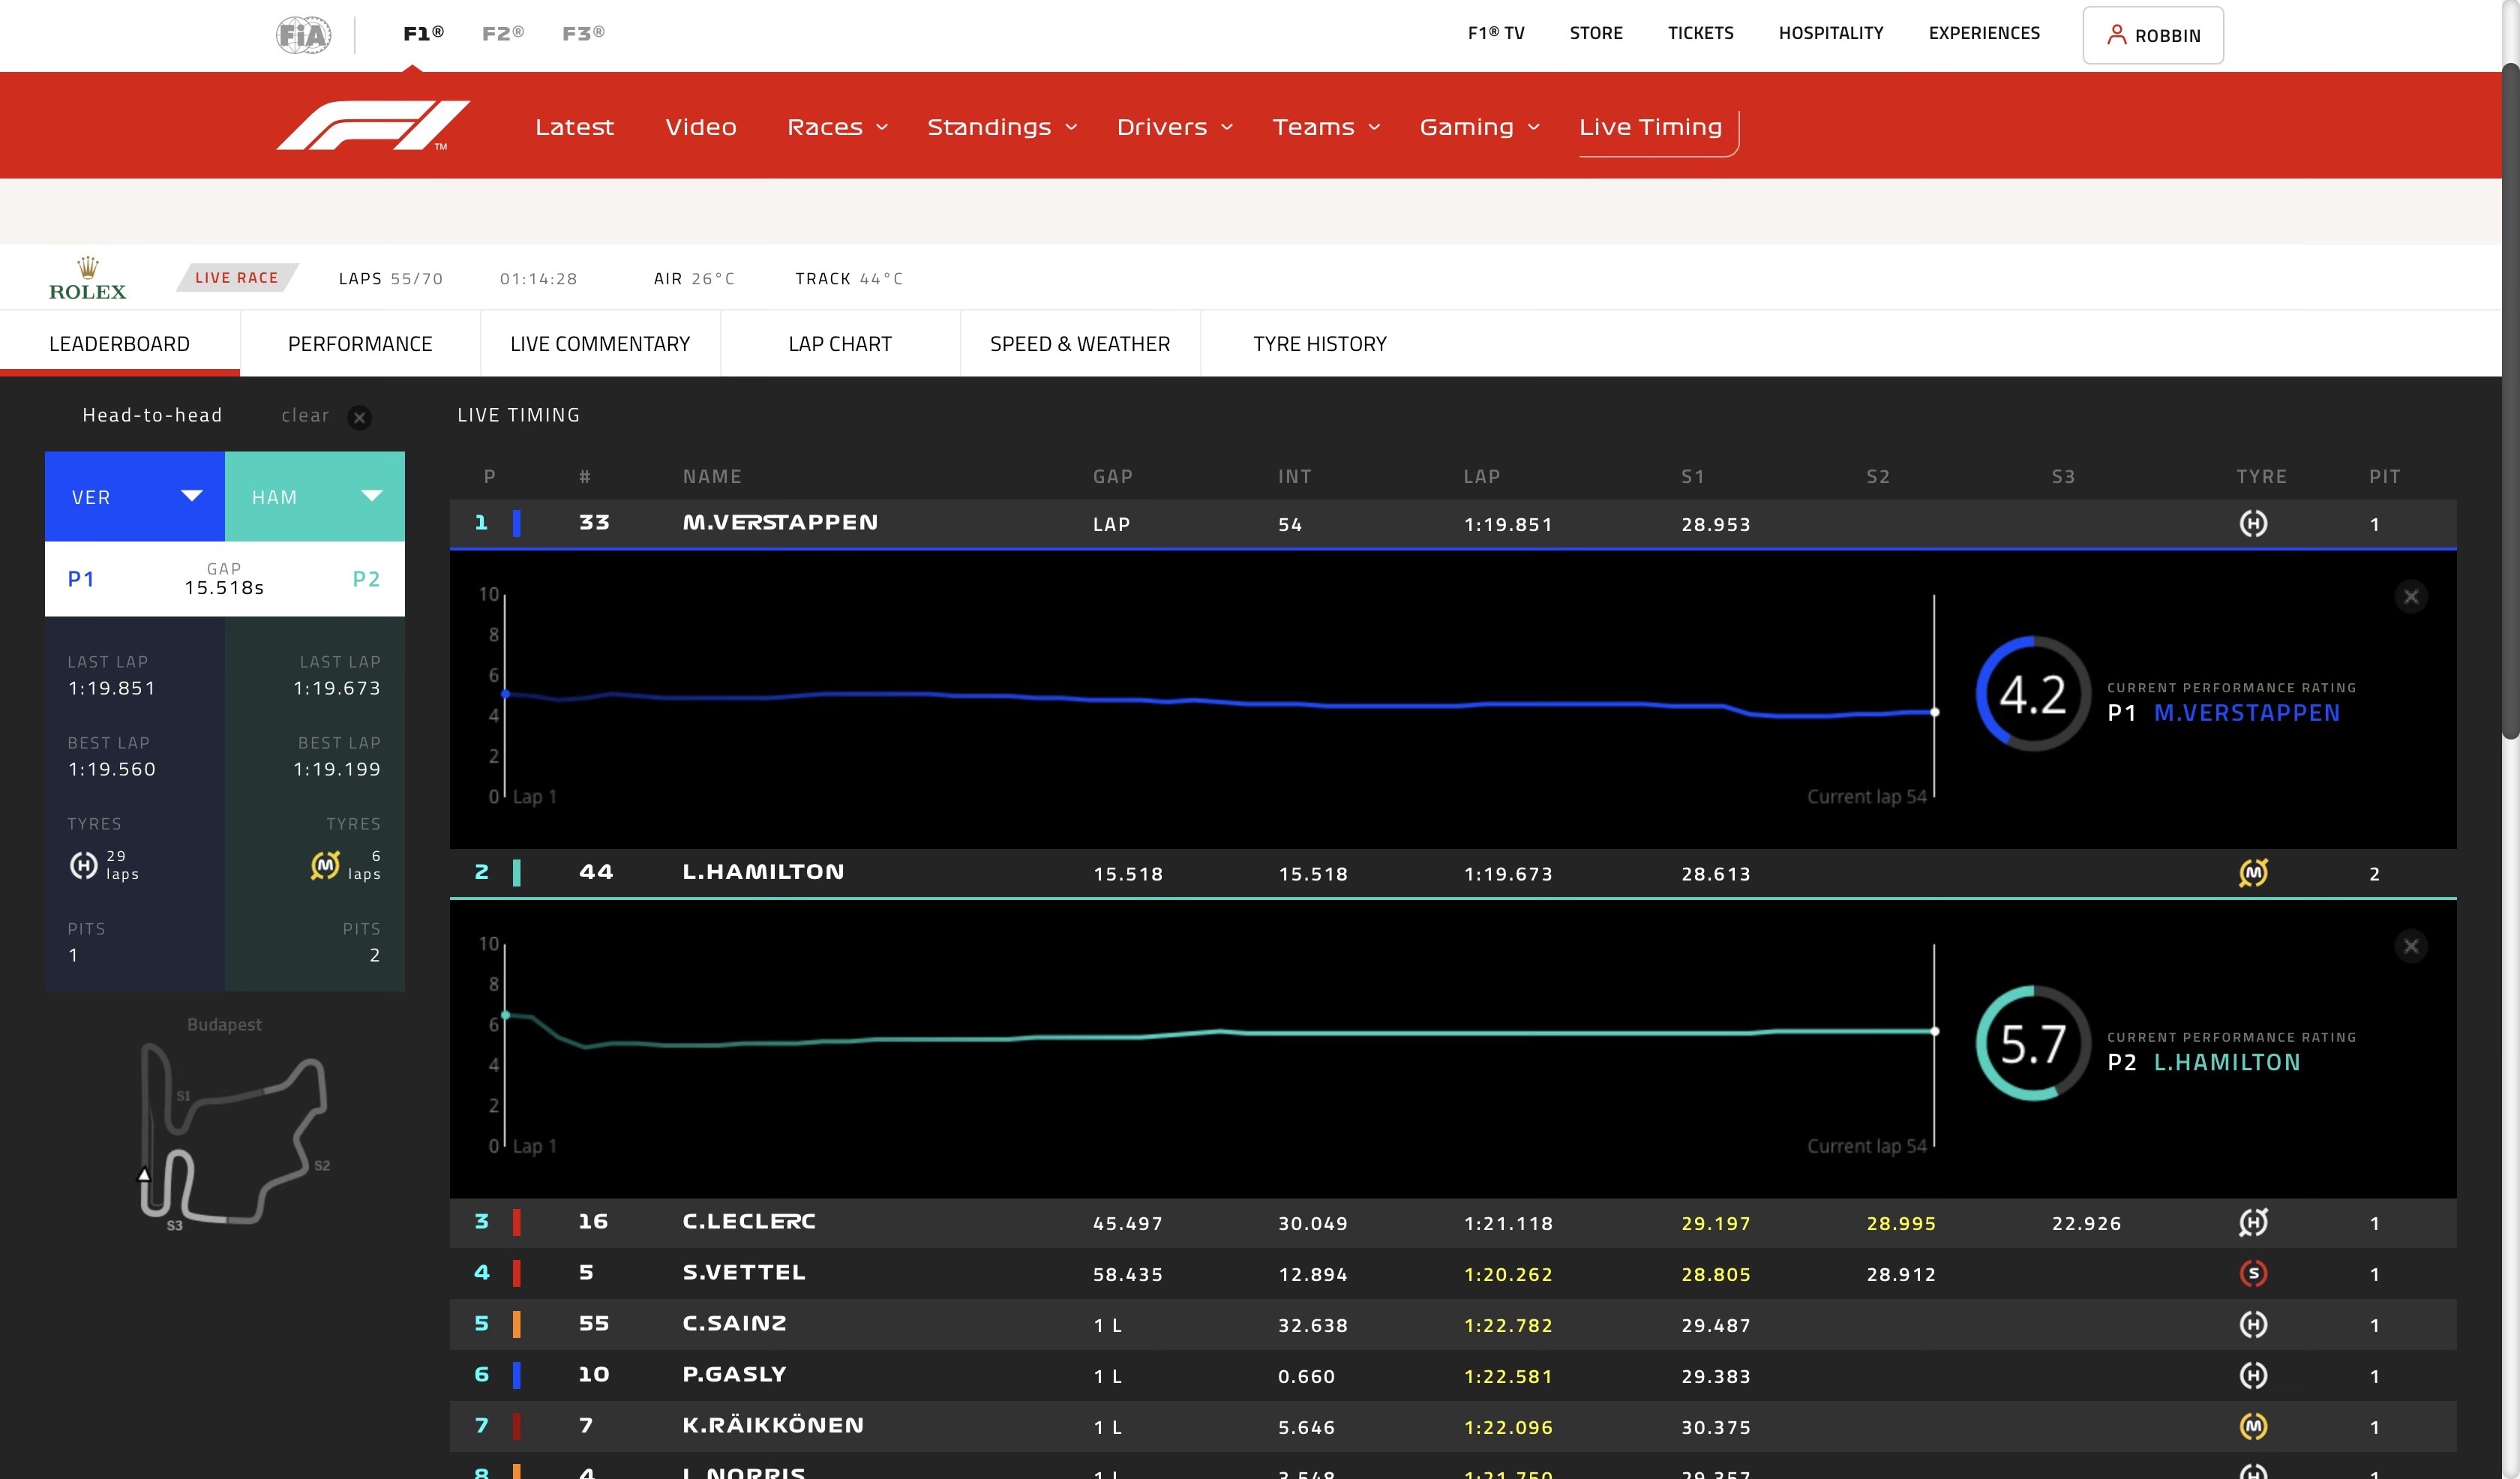Click the page vertical scrollbar
The width and height of the screenshot is (2520, 1479).
pyautogui.click(x=2511, y=400)
